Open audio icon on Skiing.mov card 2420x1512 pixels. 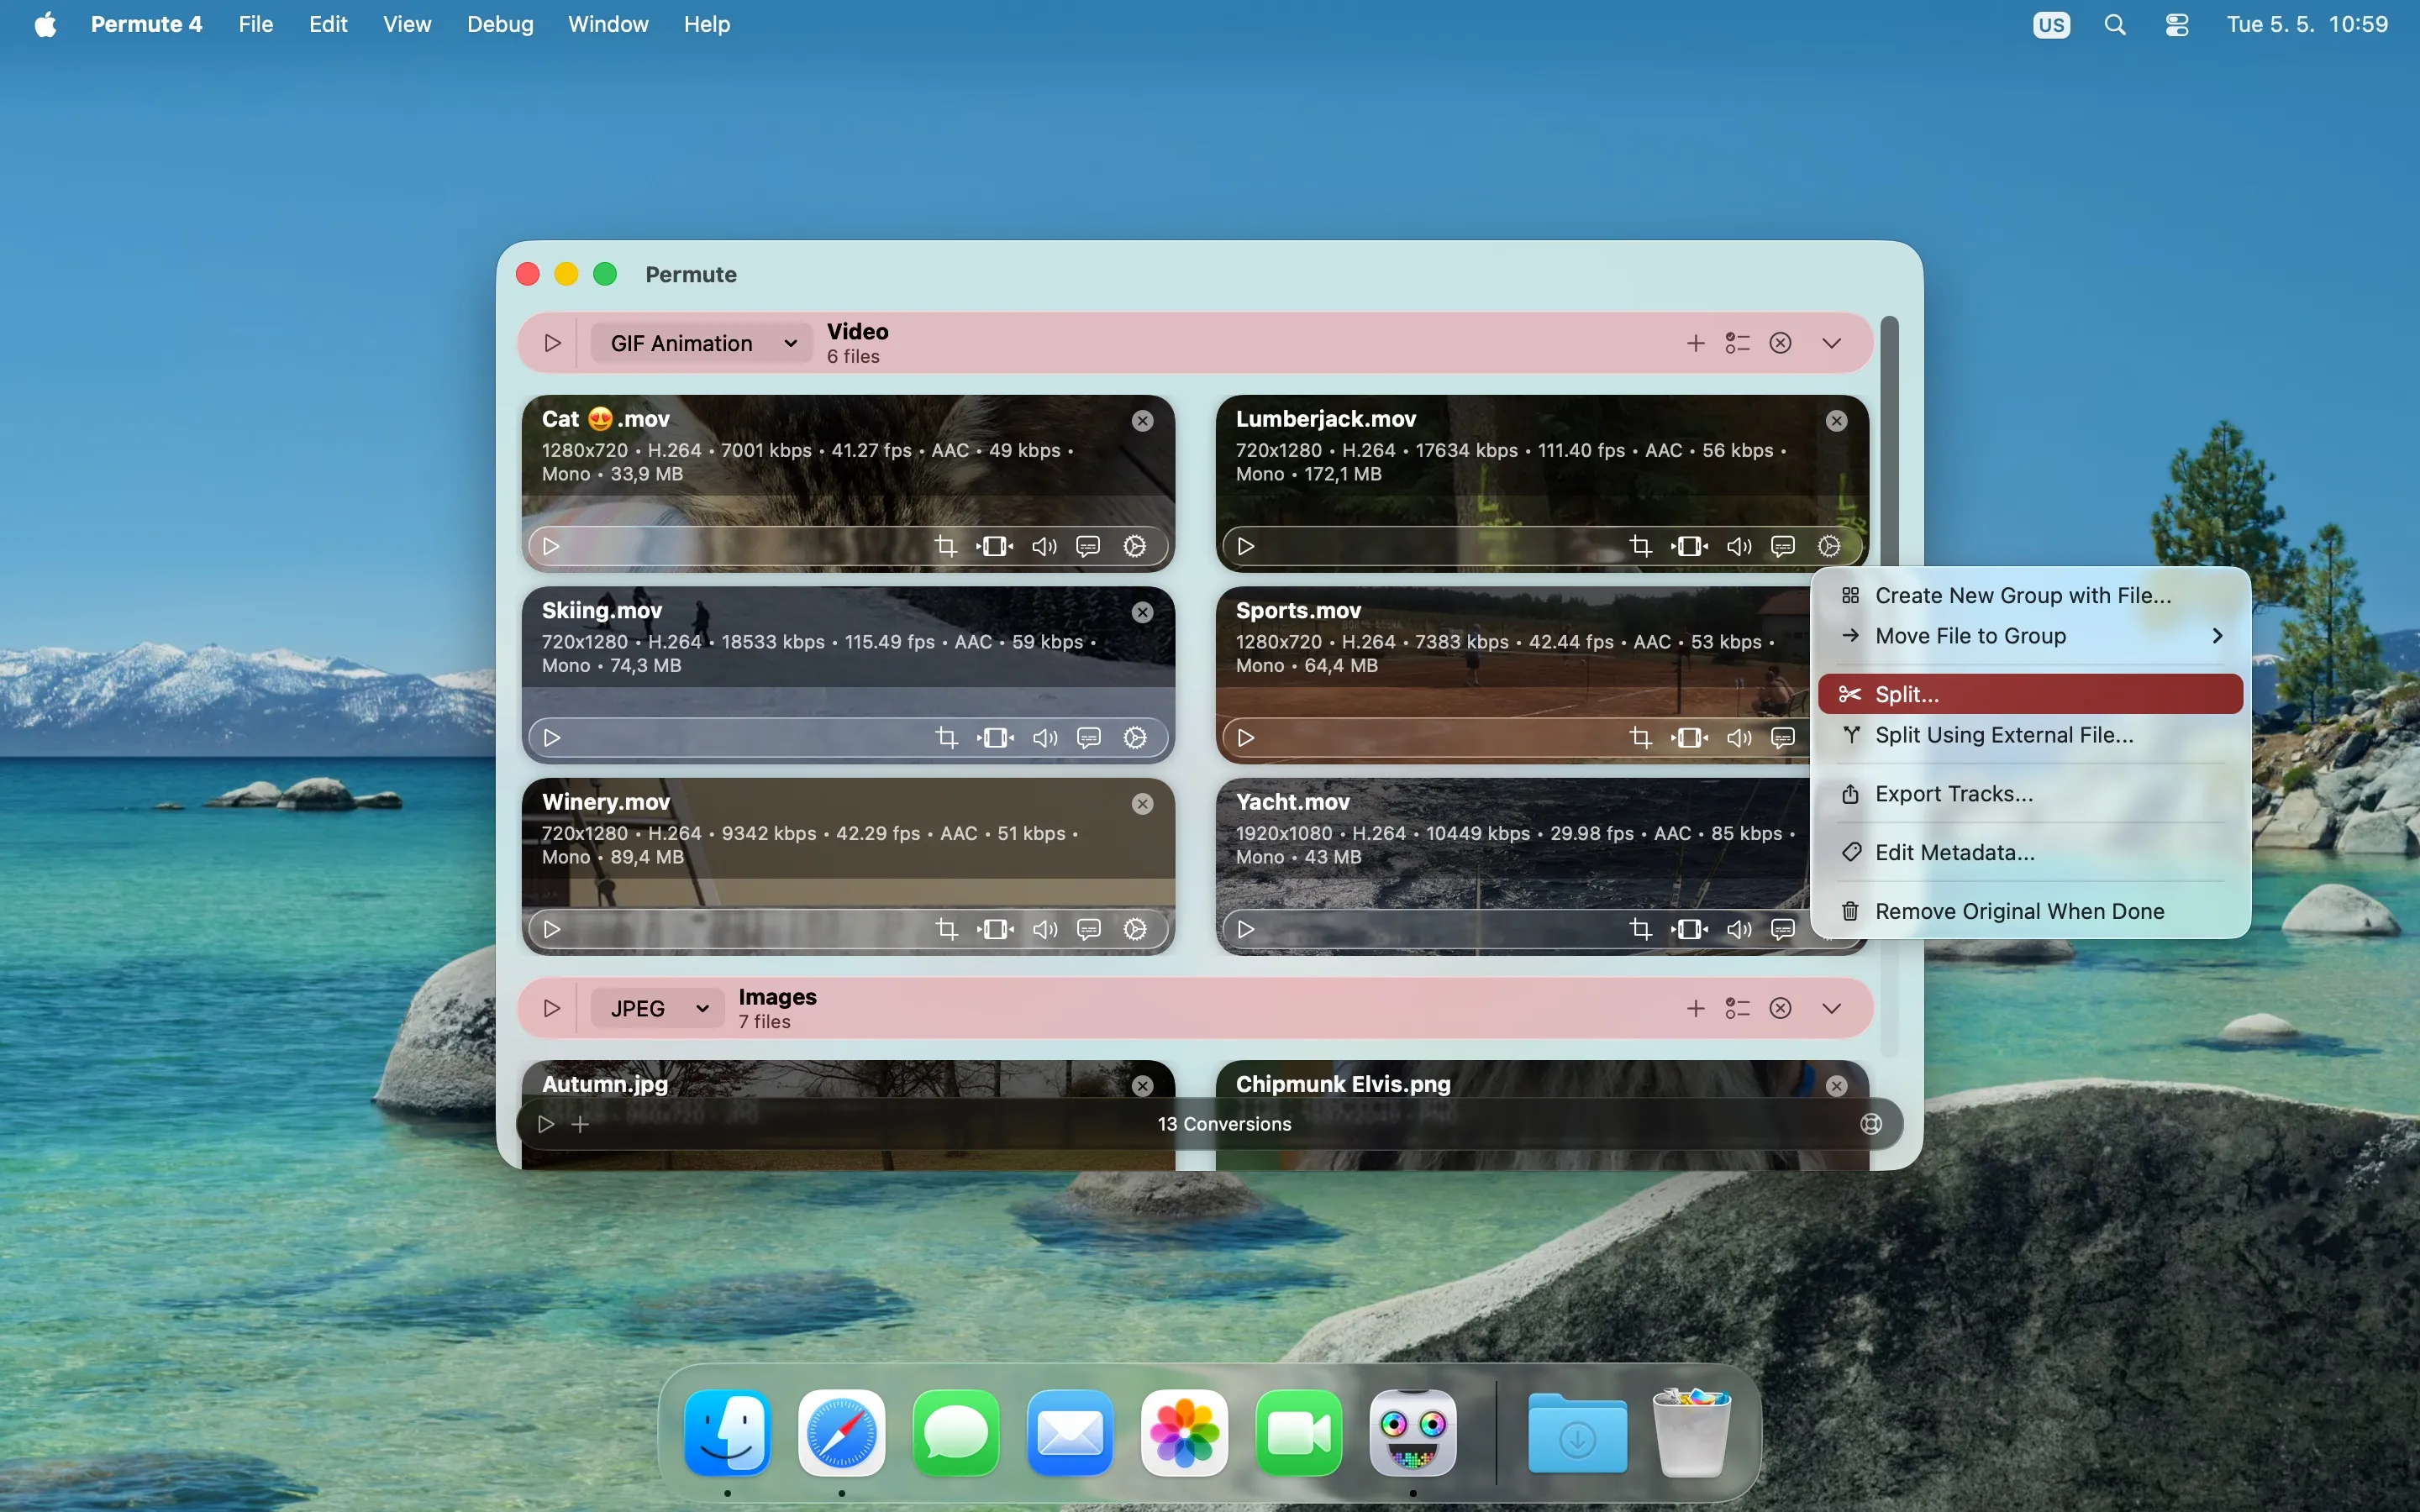point(1045,738)
